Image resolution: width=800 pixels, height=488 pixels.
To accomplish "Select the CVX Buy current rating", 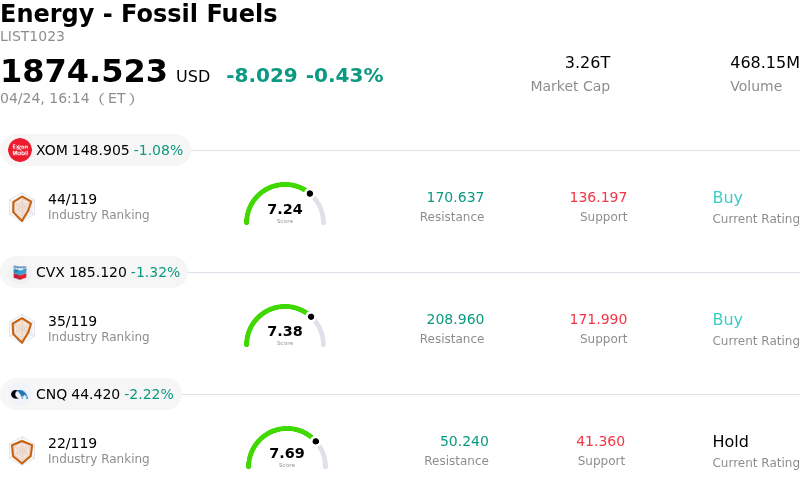I will coord(727,320).
